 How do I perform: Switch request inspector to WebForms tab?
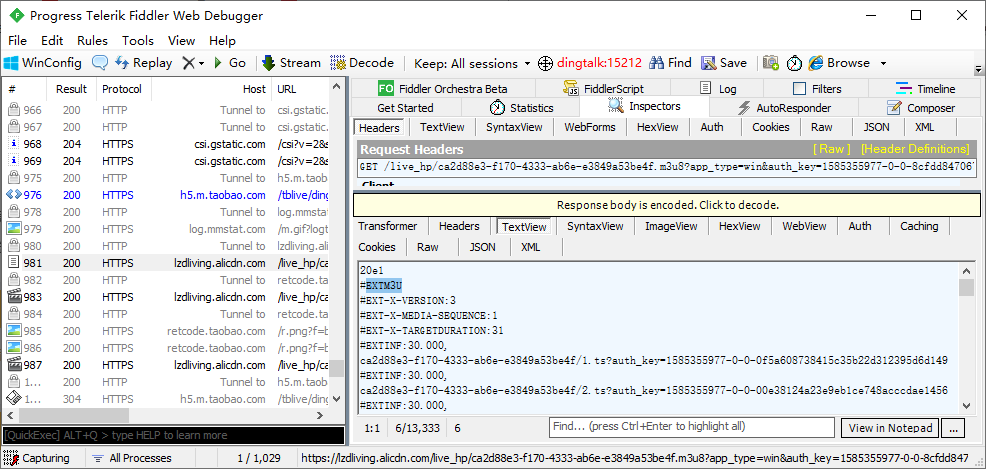[x=590, y=127]
